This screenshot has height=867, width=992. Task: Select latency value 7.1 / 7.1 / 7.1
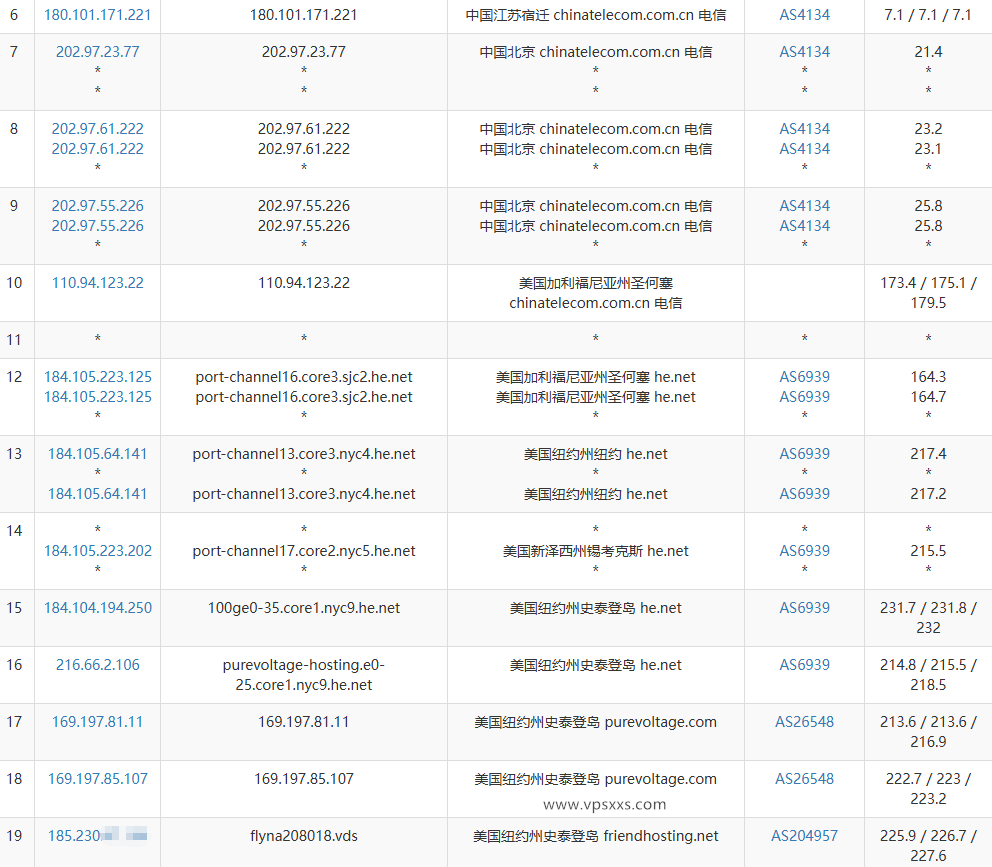tap(927, 15)
